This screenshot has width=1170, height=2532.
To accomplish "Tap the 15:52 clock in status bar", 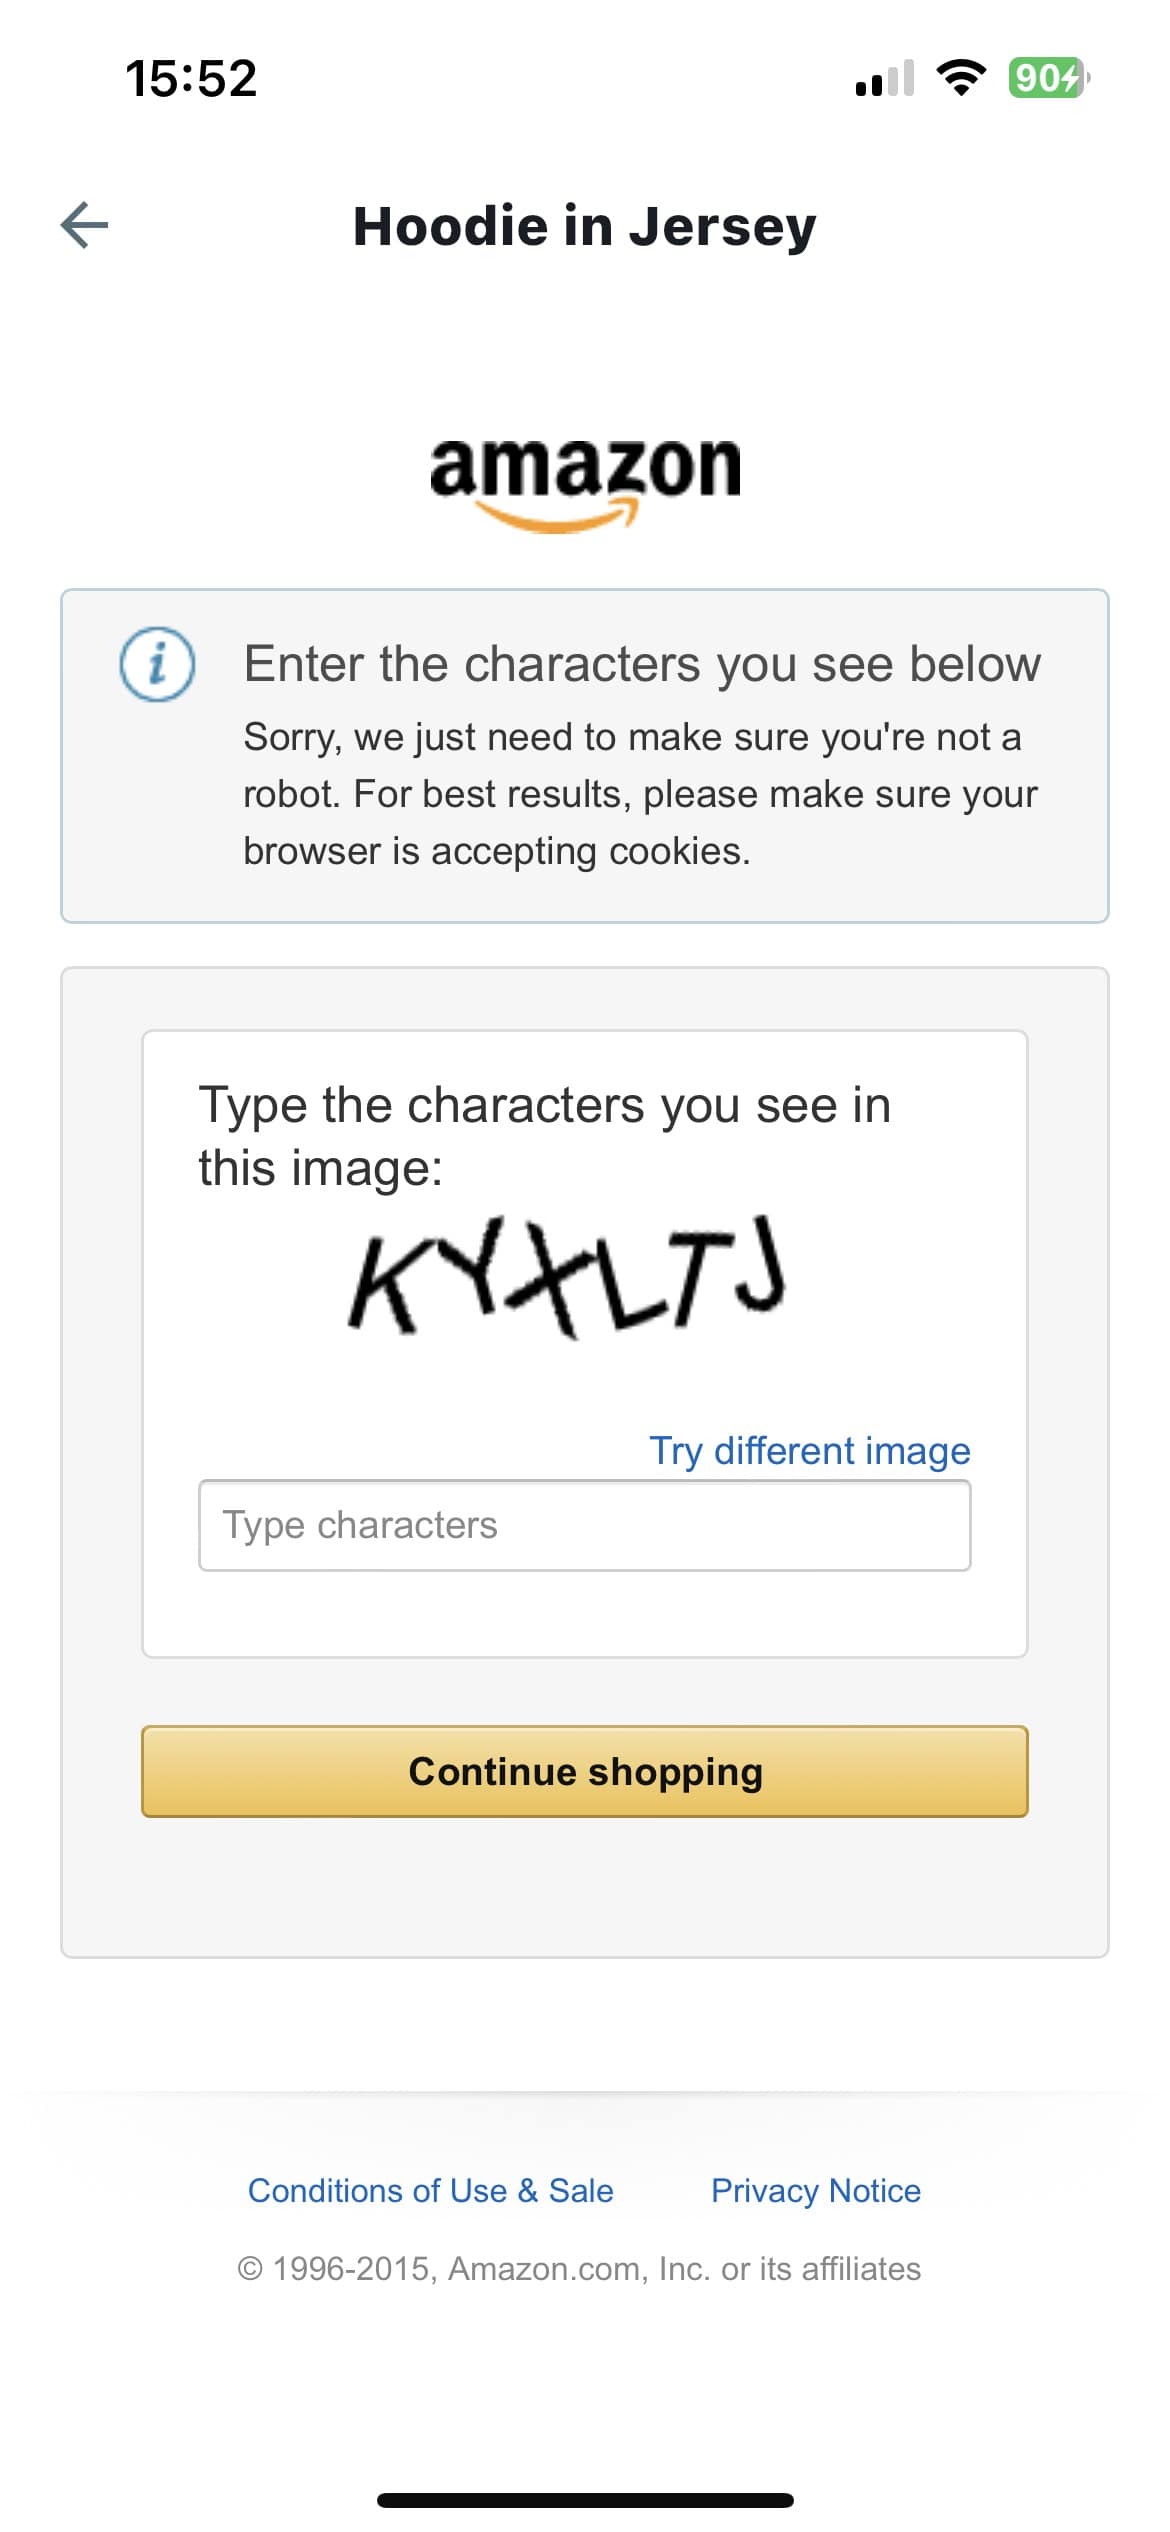I will [x=191, y=79].
